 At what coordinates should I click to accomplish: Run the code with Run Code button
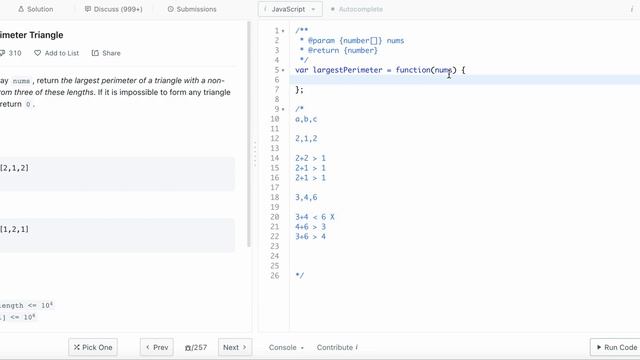click(616, 347)
